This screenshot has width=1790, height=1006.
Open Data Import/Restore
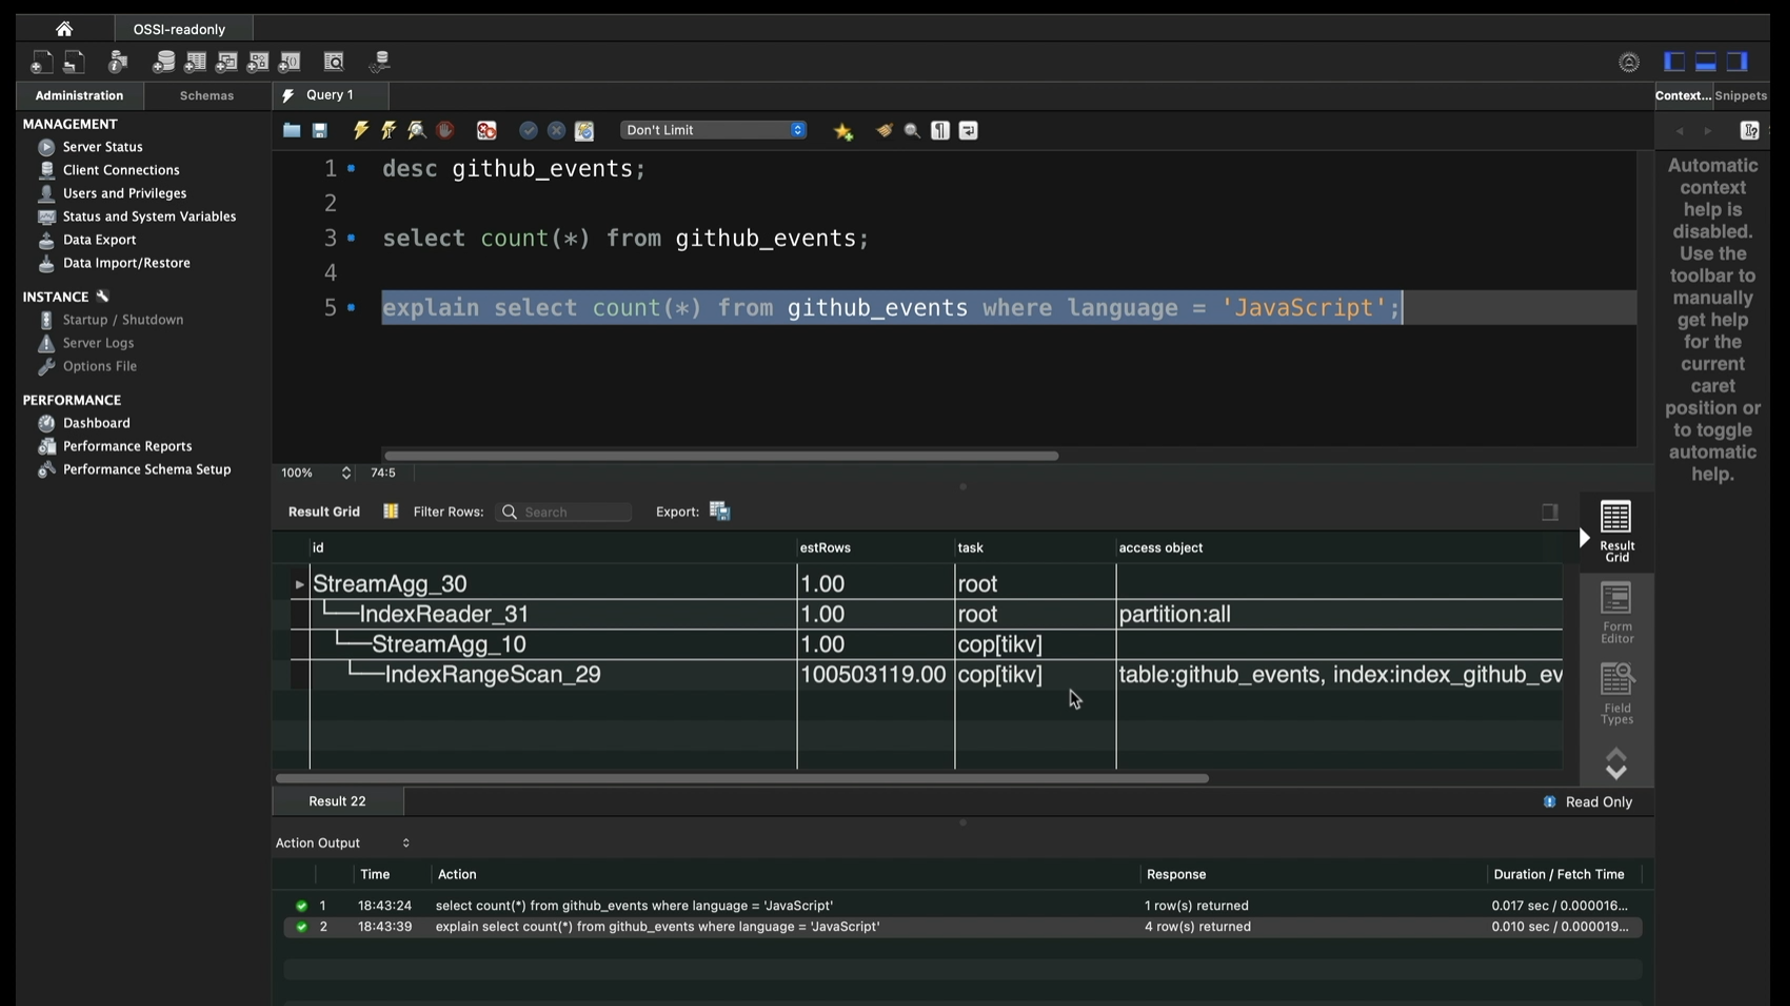126,263
